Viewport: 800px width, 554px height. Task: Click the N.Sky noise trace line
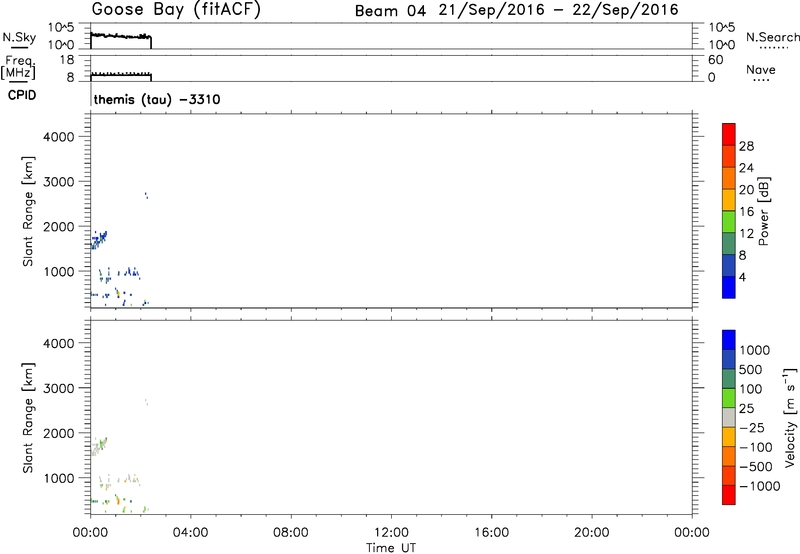tap(121, 36)
